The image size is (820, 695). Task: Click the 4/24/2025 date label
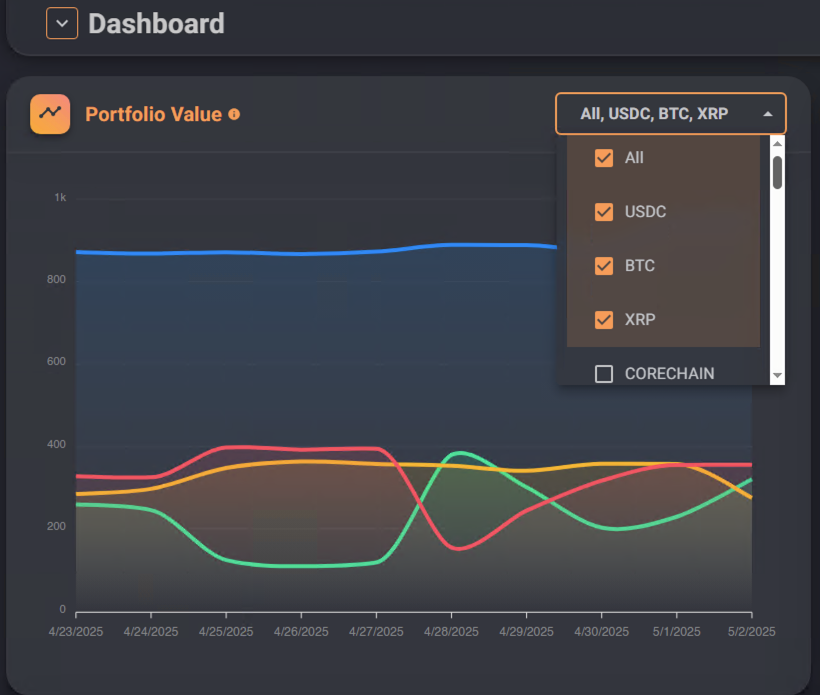point(151,632)
